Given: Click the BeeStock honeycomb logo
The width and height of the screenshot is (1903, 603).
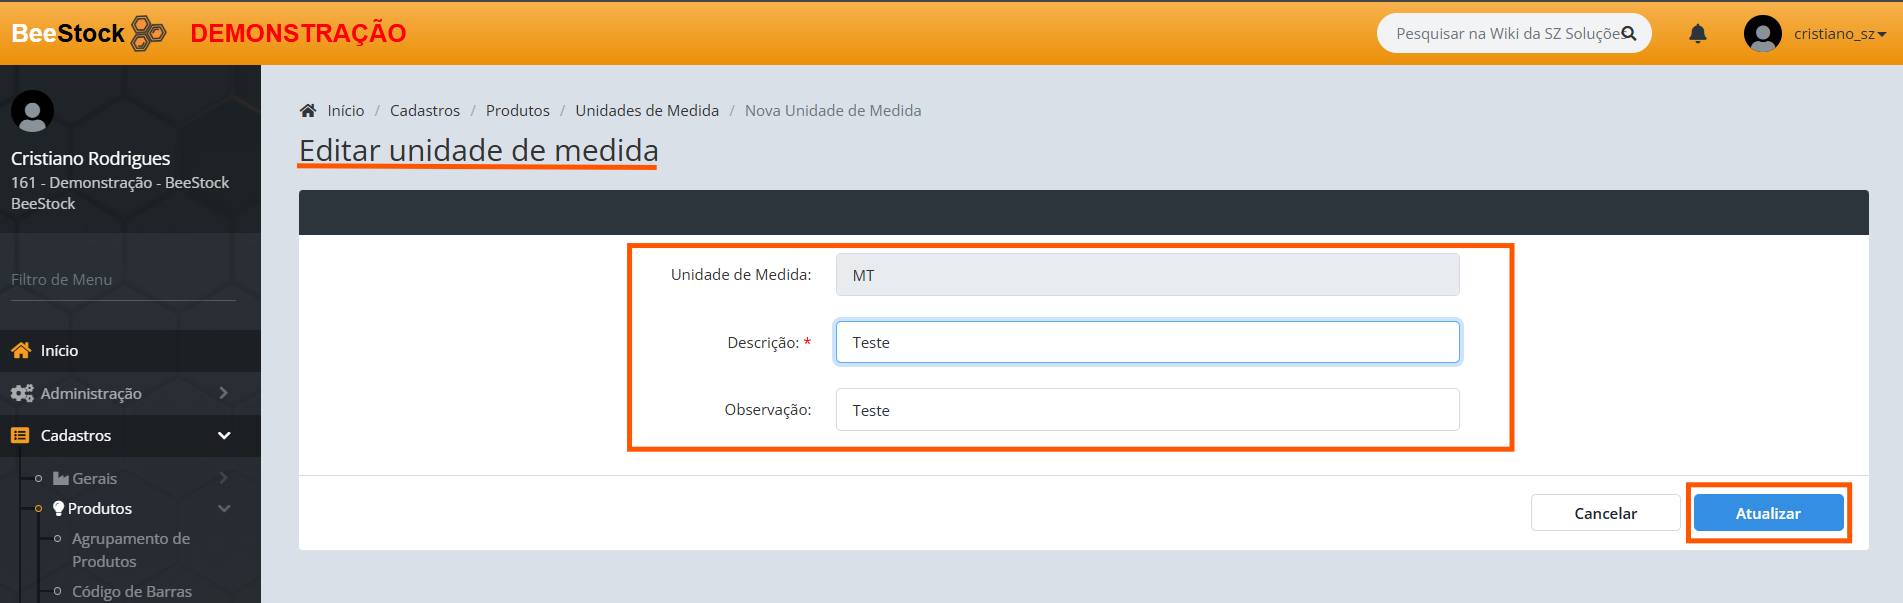Looking at the screenshot, I should point(149,33).
